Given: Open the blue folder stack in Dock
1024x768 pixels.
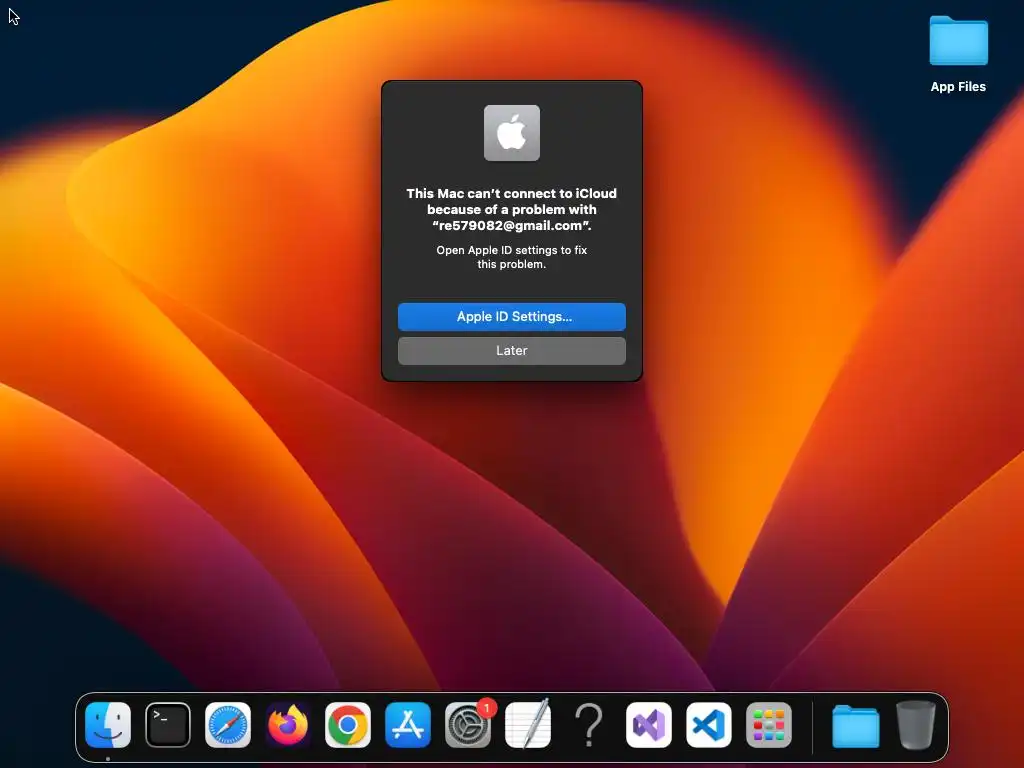Looking at the screenshot, I should pos(856,726).
